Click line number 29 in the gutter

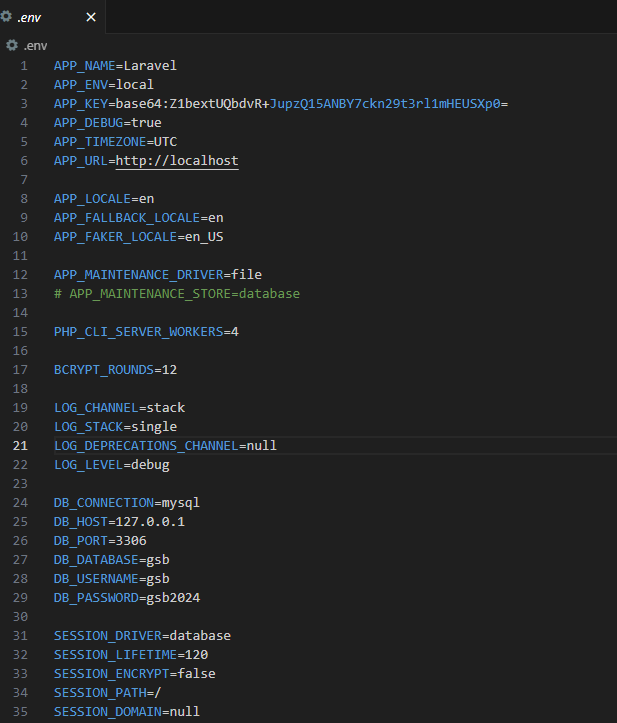tap(24, 598)
